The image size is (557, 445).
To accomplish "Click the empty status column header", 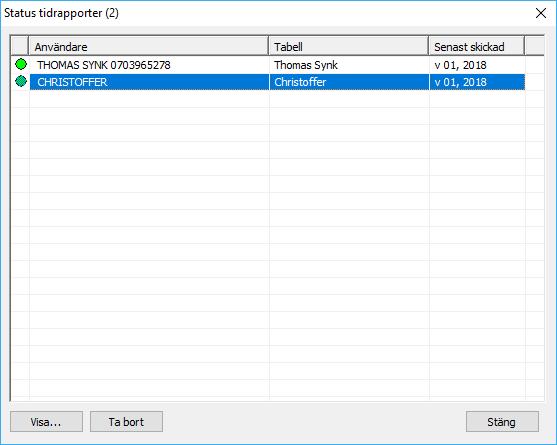I will (x=20, y=46).
